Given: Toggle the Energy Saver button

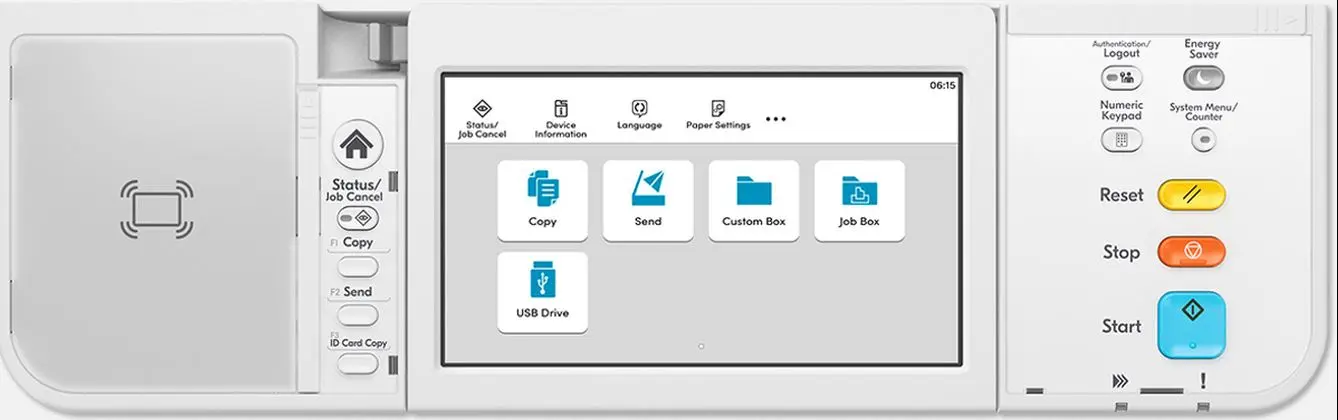Looking at the screenshot, I should [x=1204, y=77].
